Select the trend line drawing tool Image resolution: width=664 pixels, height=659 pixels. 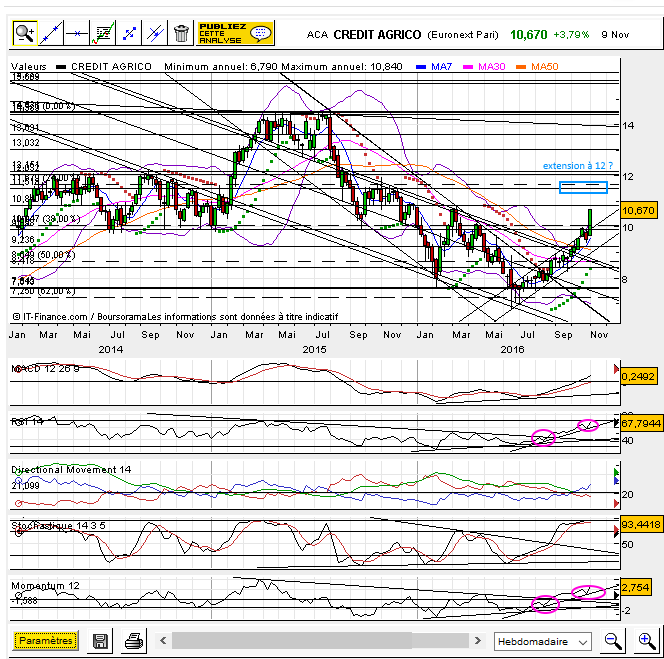click(x=50, y=33)
